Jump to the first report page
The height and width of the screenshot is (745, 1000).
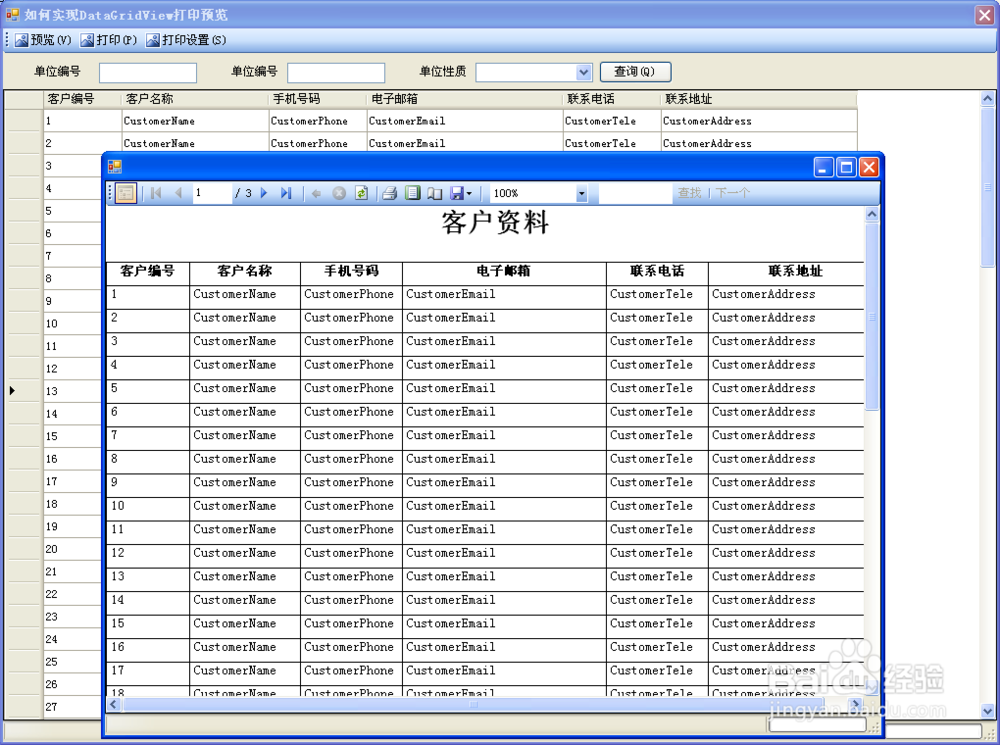point(155,193)
